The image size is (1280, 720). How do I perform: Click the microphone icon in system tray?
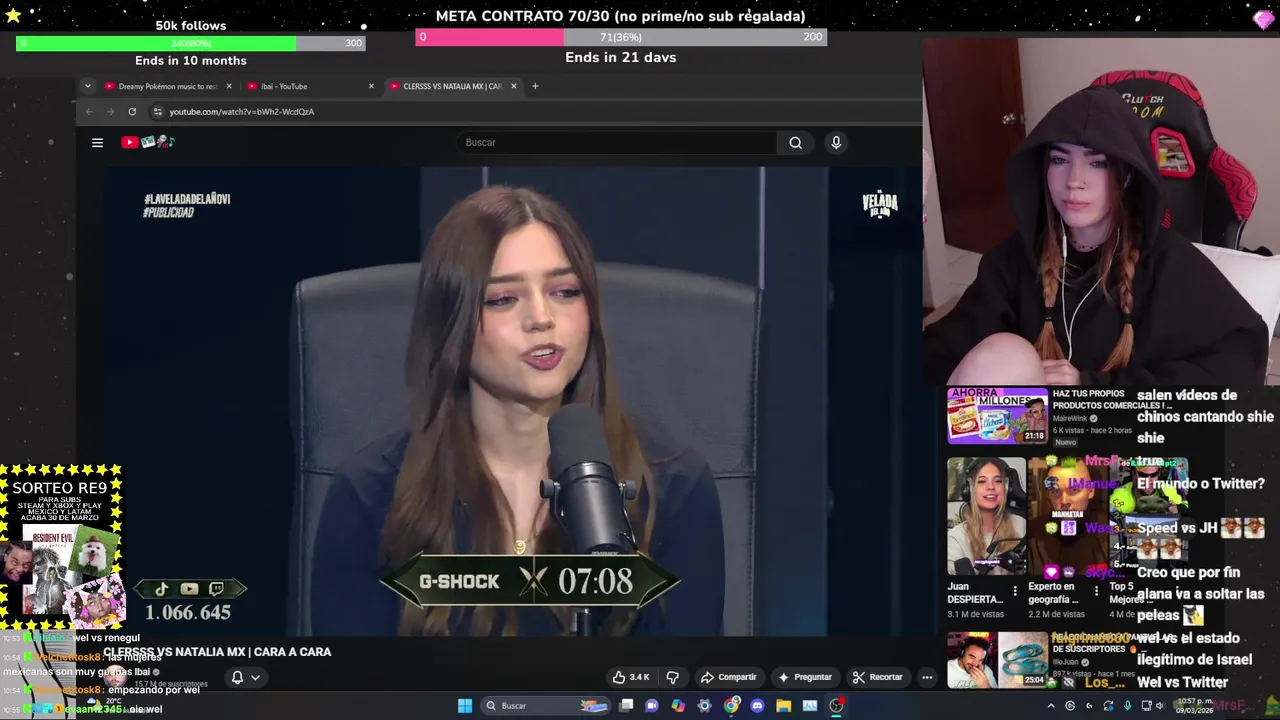(x=1127, y=706)
